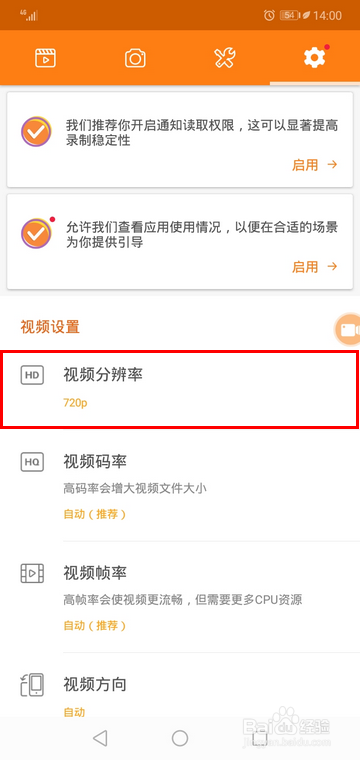This screenshot has height=760, width=360.
Task: Tap the alarm icon in status bar
Action: (269, 16)
